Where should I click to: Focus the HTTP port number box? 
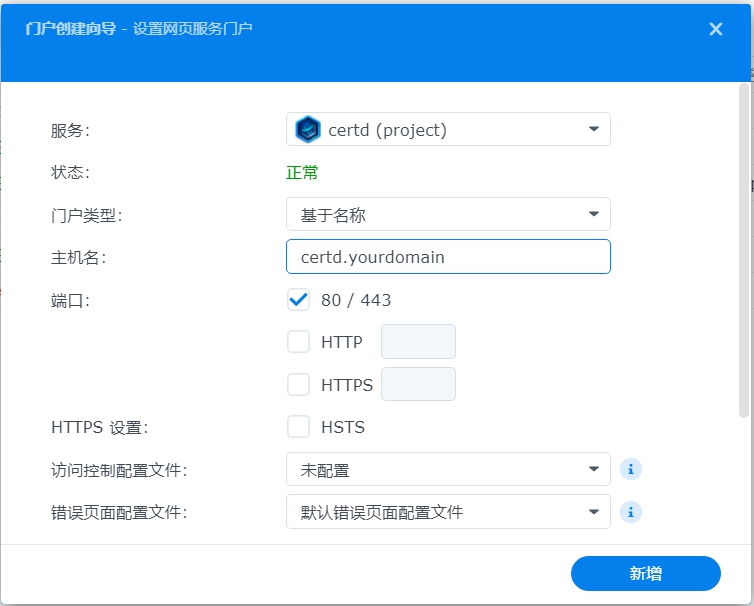418,342
